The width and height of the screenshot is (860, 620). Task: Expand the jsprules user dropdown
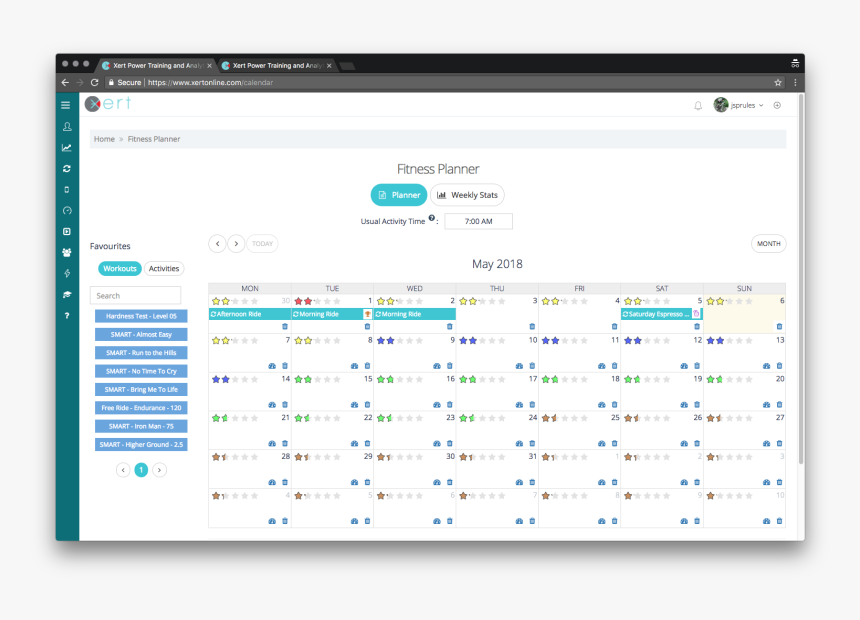click(739, 105)
